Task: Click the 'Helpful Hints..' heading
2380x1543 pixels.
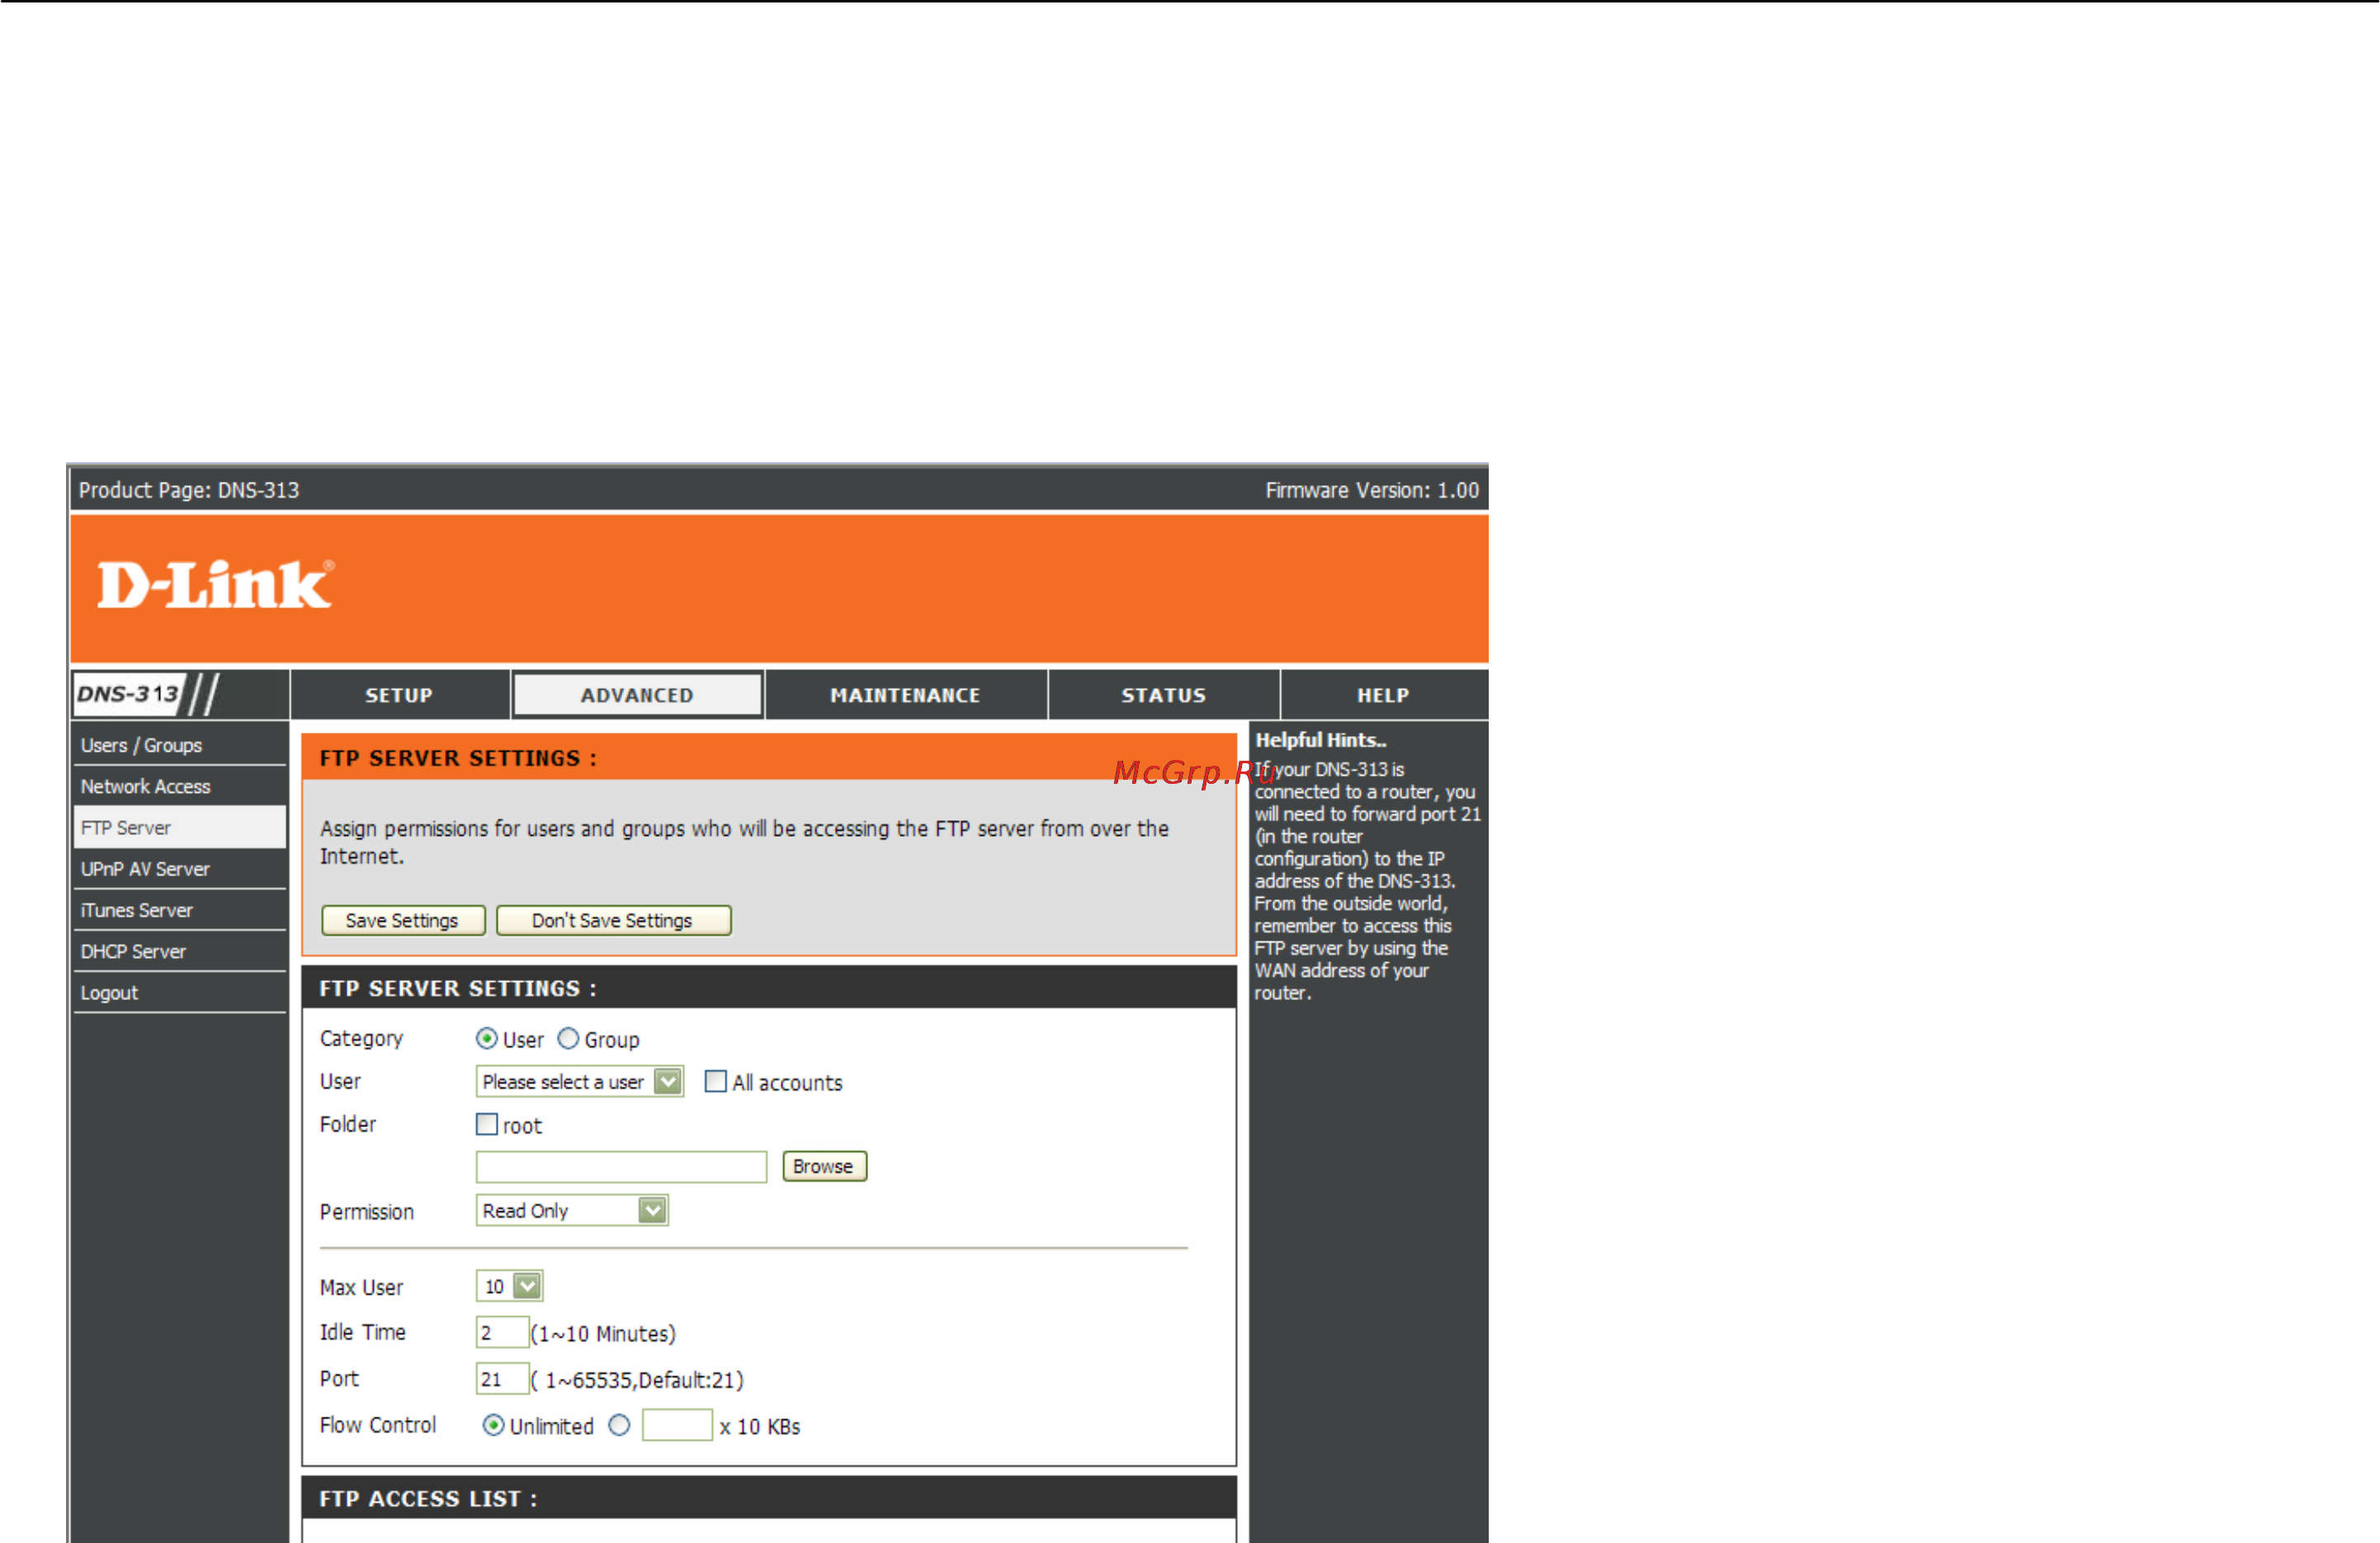Action: click(1321, 741)
